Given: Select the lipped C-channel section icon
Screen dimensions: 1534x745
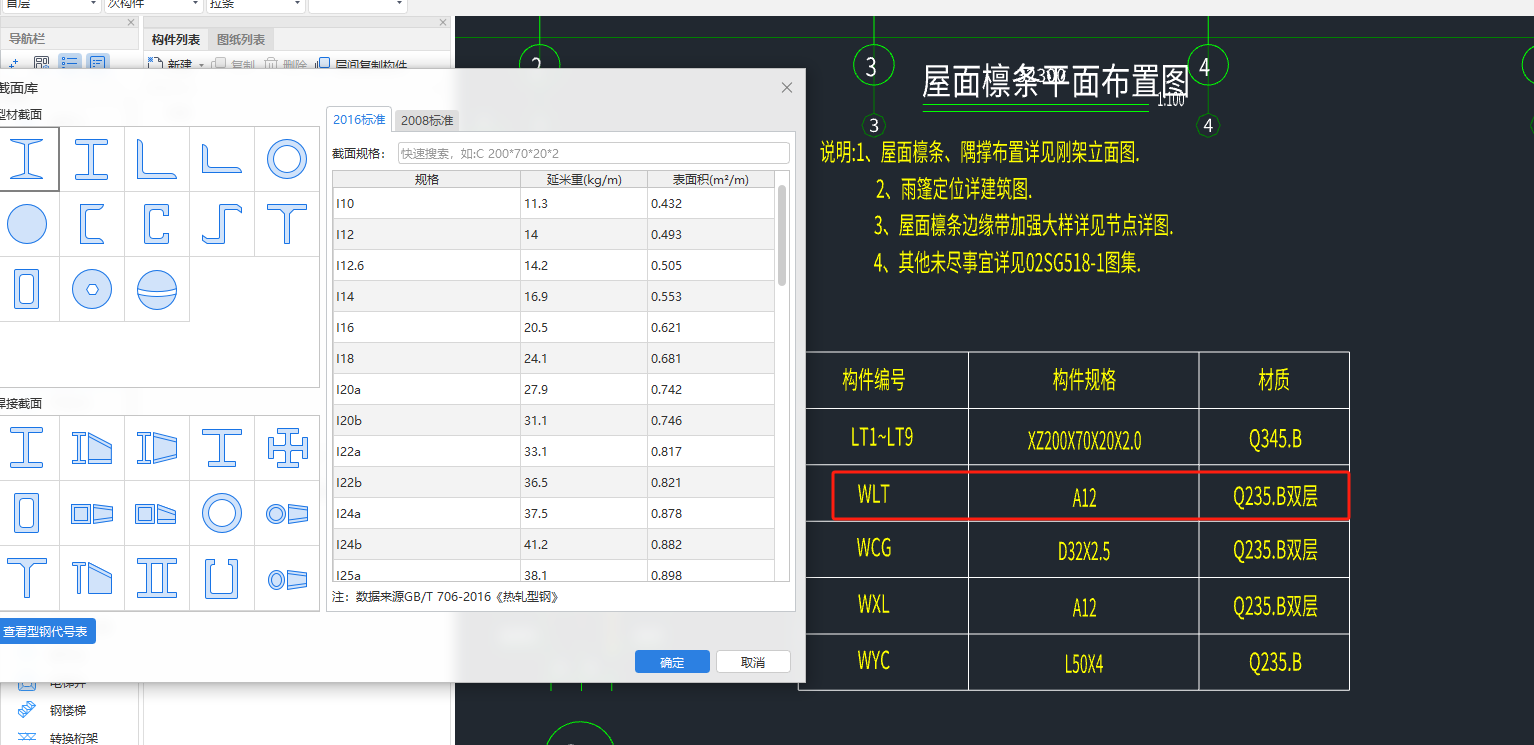Looking at the screenshot, I should (x=157, y=224).
